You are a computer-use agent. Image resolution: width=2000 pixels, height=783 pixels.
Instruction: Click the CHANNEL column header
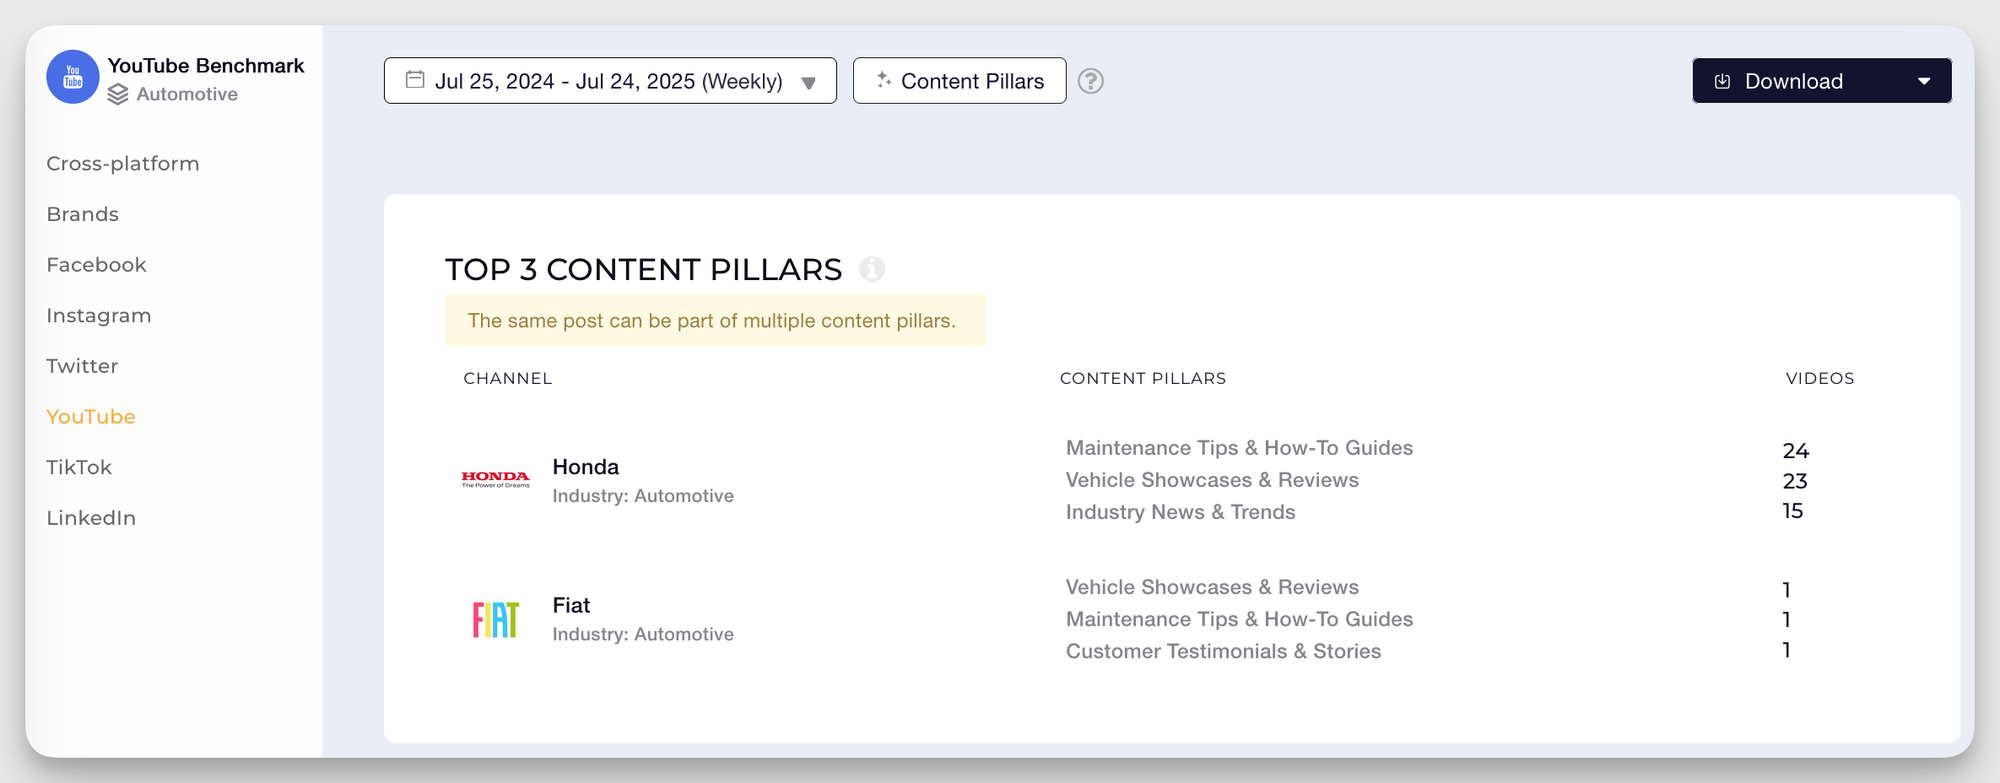508,378
